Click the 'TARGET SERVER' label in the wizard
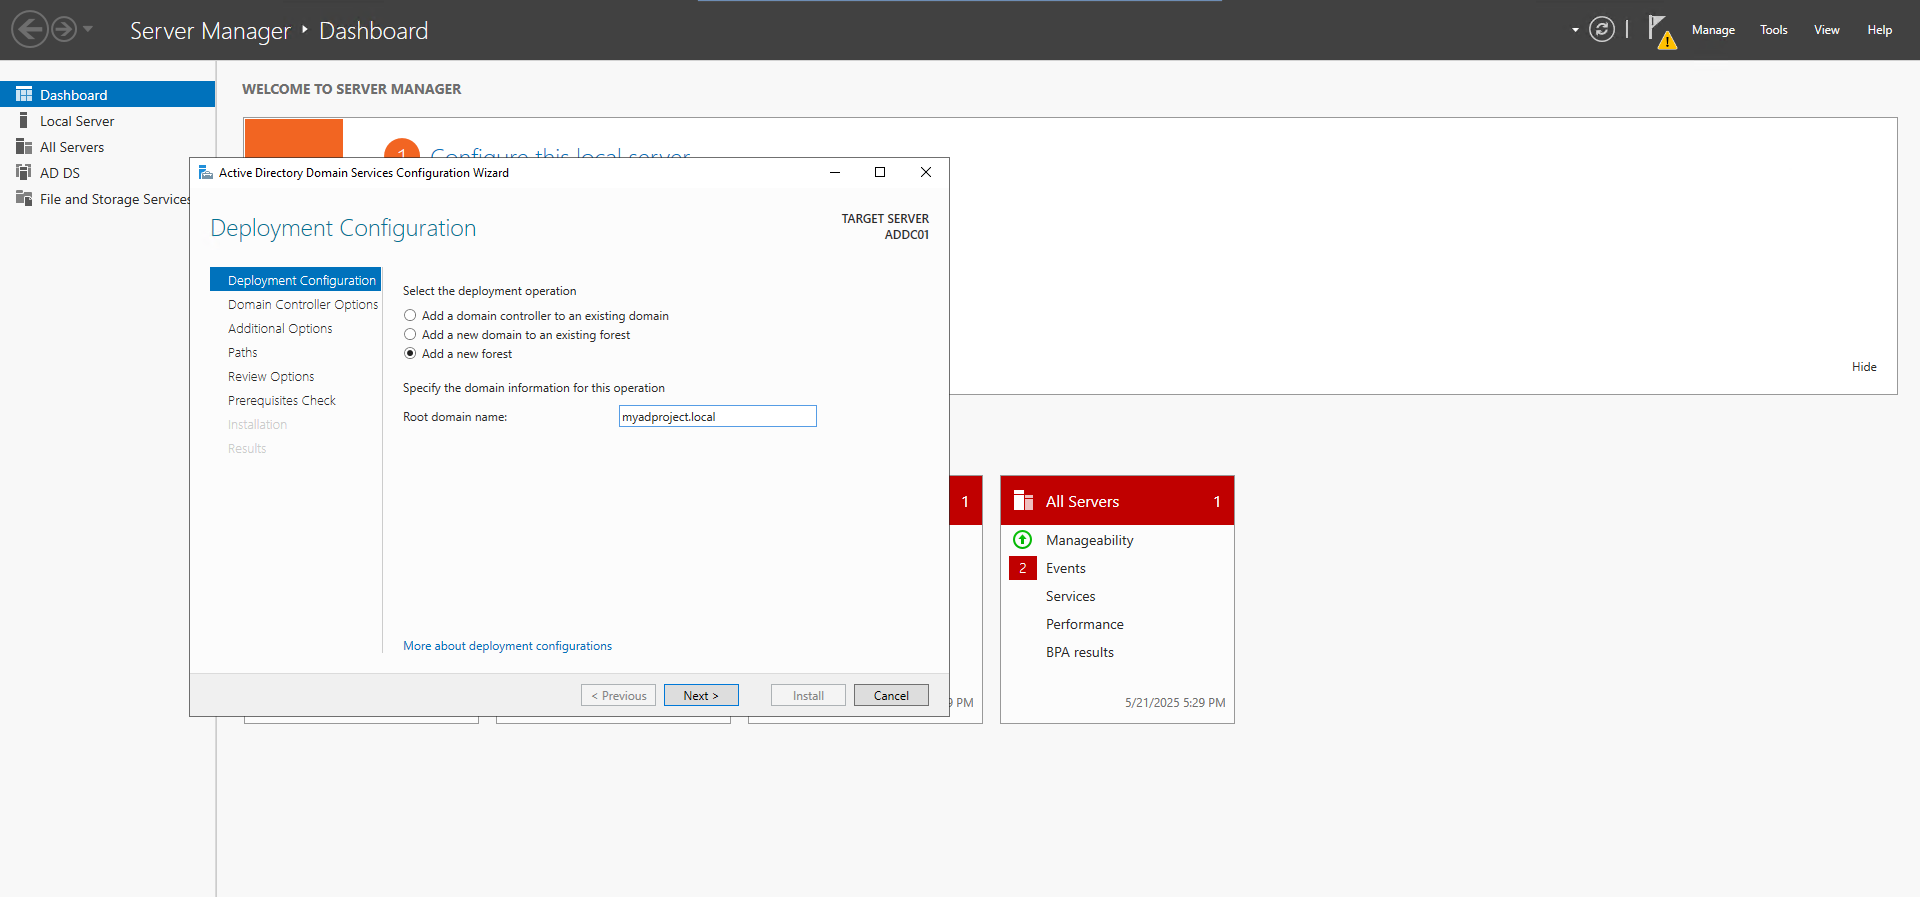The height and width of the screenshot is (897, 1920). 885,219
